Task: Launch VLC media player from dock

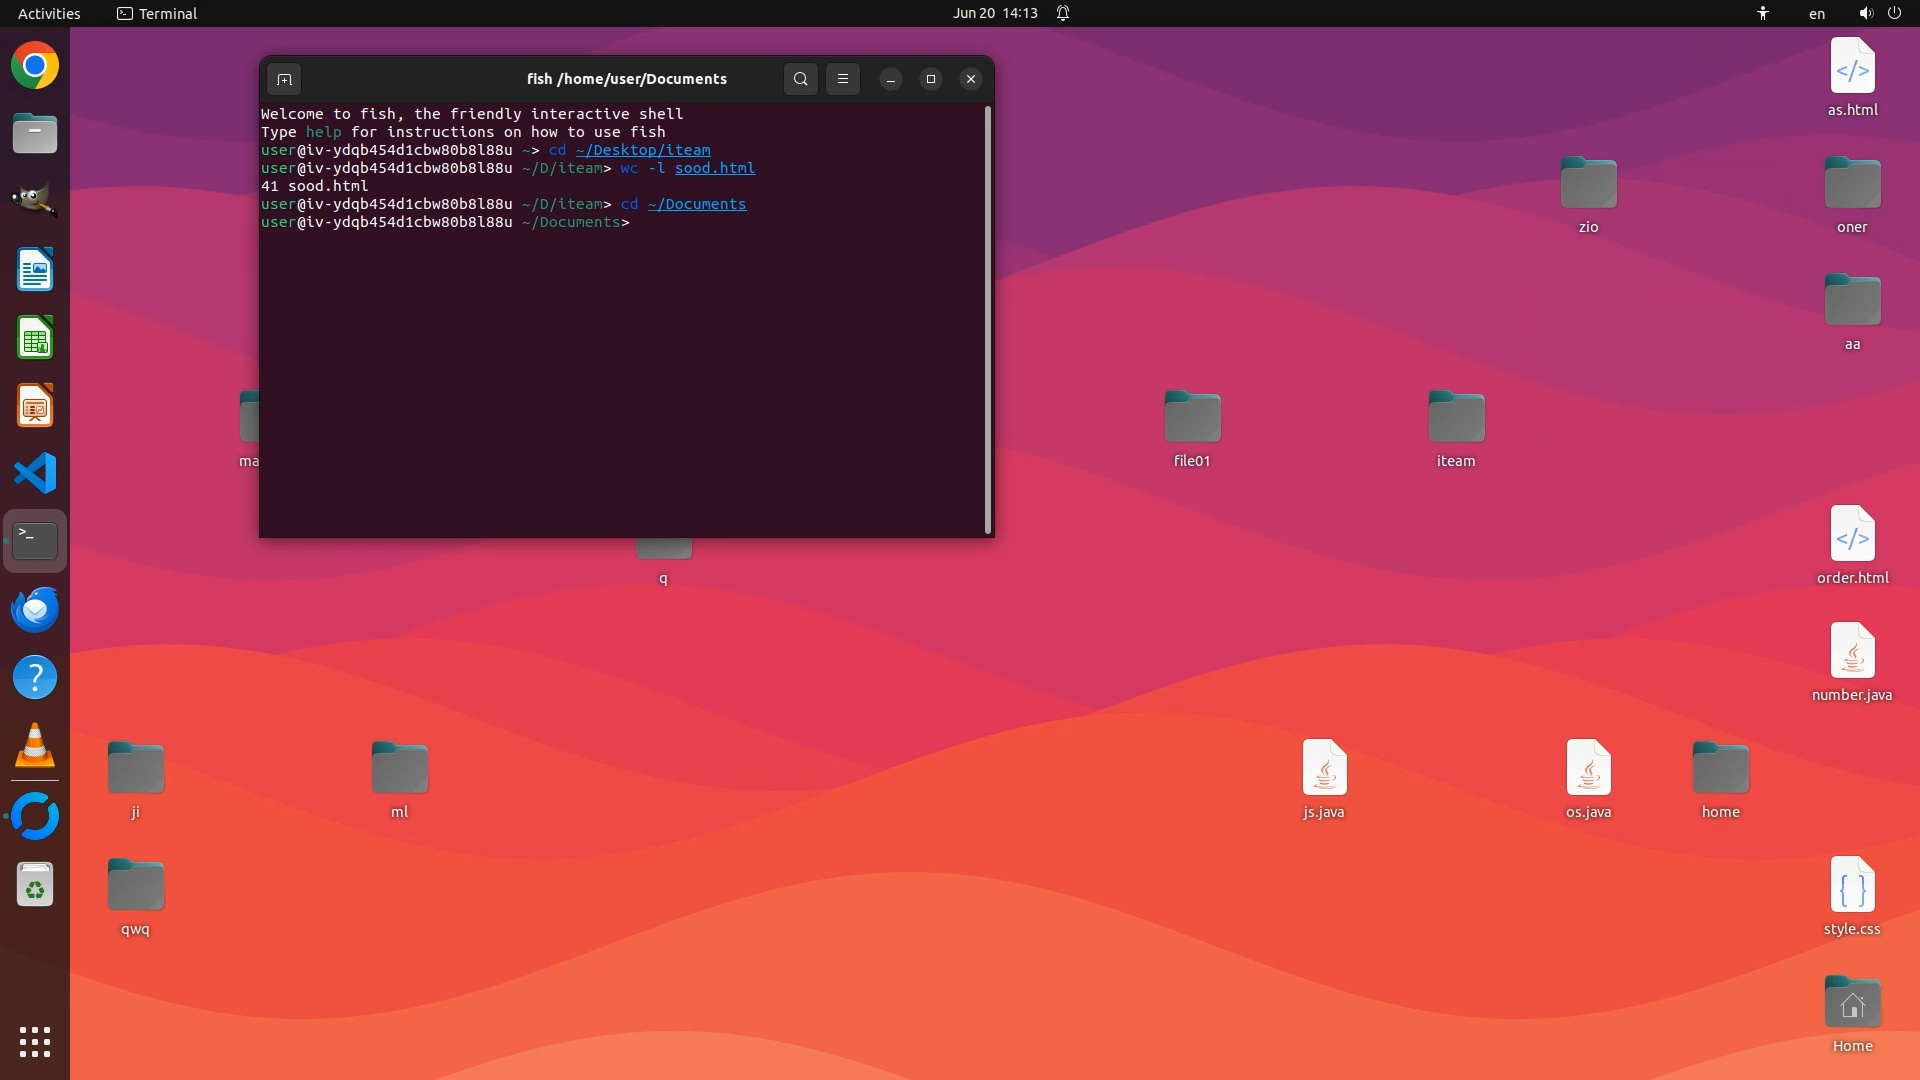Action: [x=35, y=746]
